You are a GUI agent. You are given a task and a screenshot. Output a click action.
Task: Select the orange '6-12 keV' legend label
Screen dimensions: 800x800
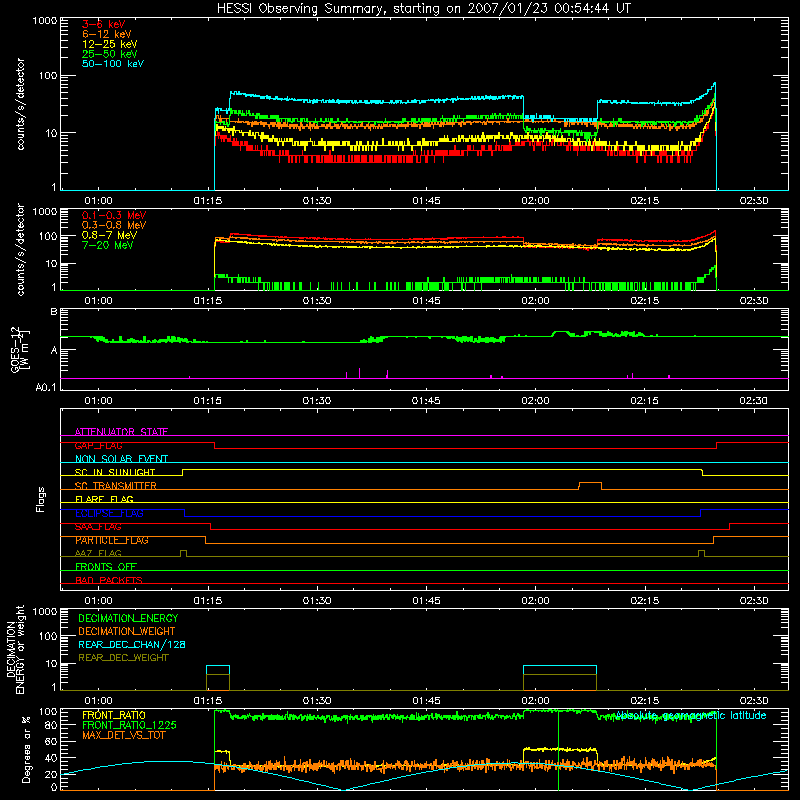107,34
